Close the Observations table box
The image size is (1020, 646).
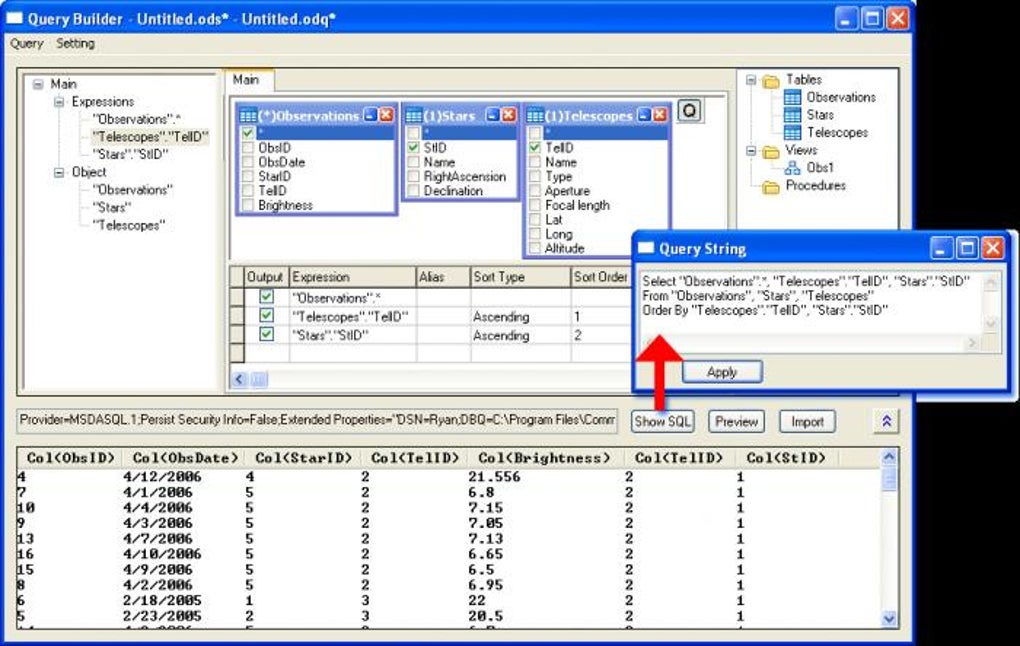tap(386, 115)
